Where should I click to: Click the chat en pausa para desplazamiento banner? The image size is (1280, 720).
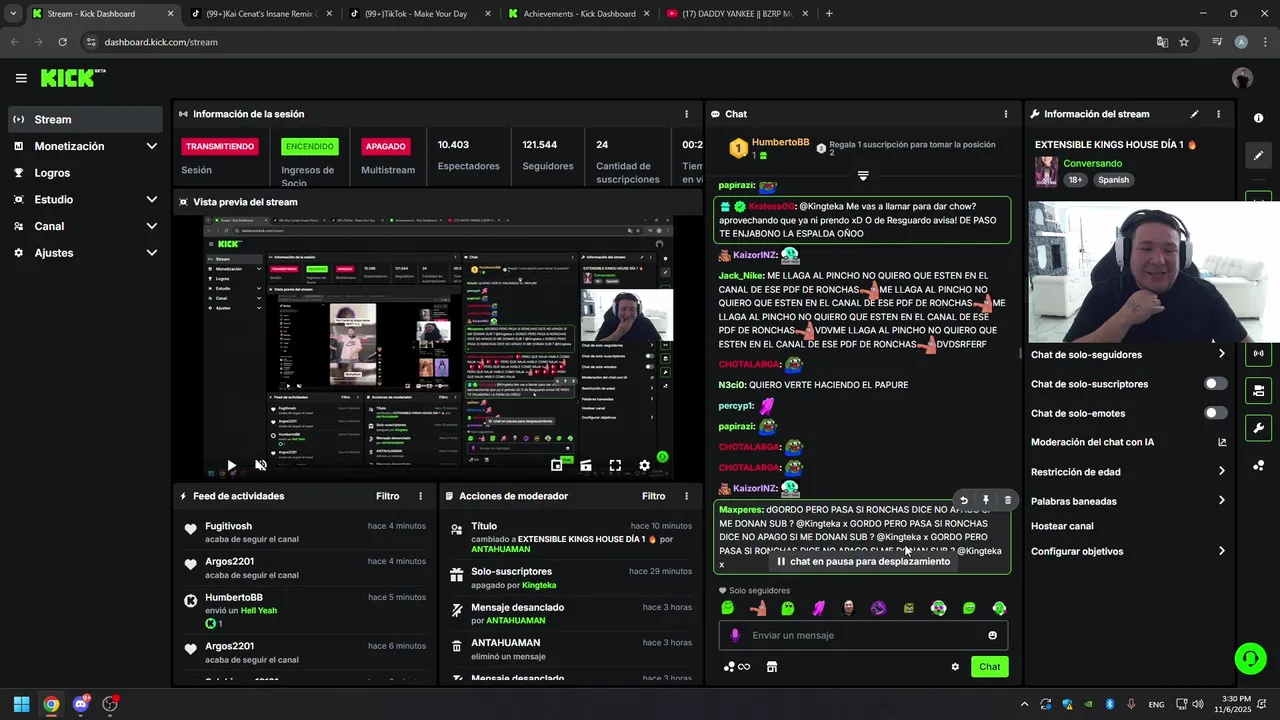[864, 562]
